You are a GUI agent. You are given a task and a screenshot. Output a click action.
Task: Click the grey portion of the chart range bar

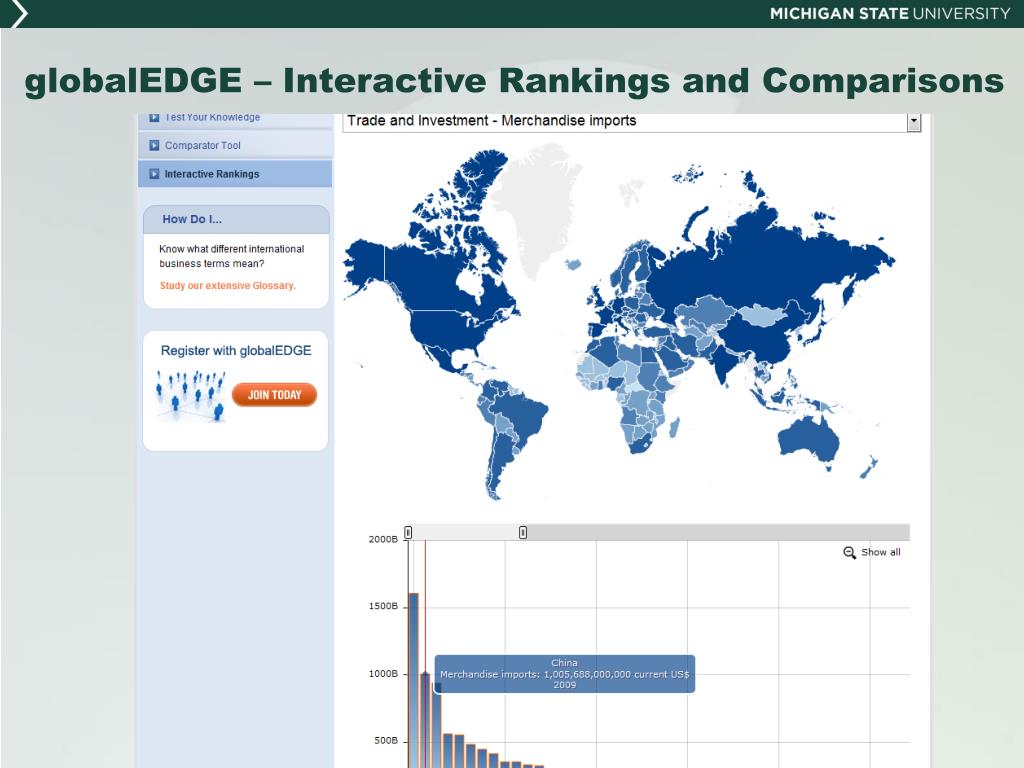tap(718, 532)
